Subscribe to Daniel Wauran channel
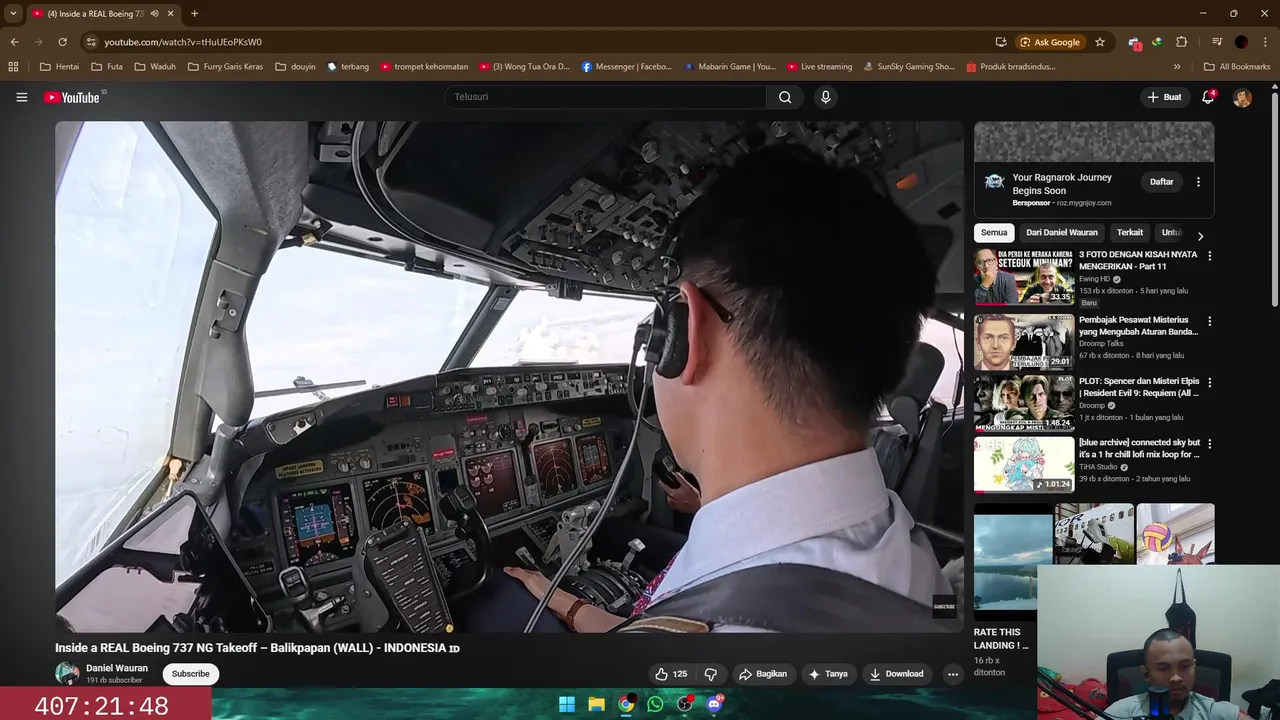The image size is (1280, 720). [190, 674]
